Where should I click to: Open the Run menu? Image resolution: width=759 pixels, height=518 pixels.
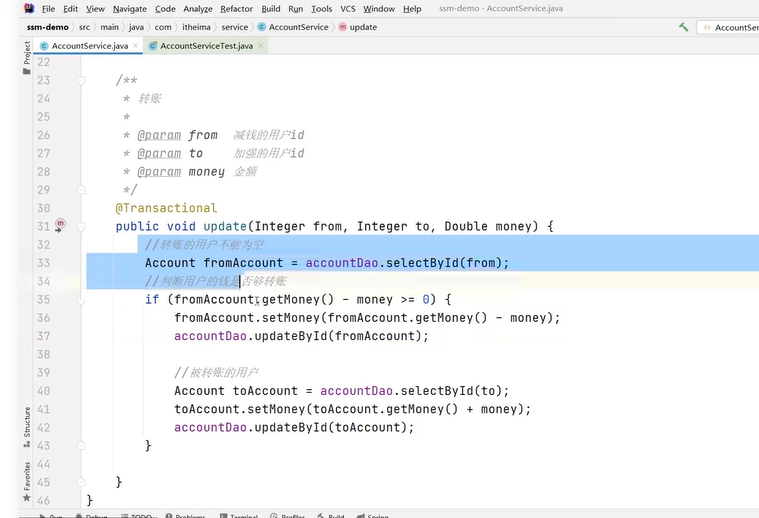295,9
